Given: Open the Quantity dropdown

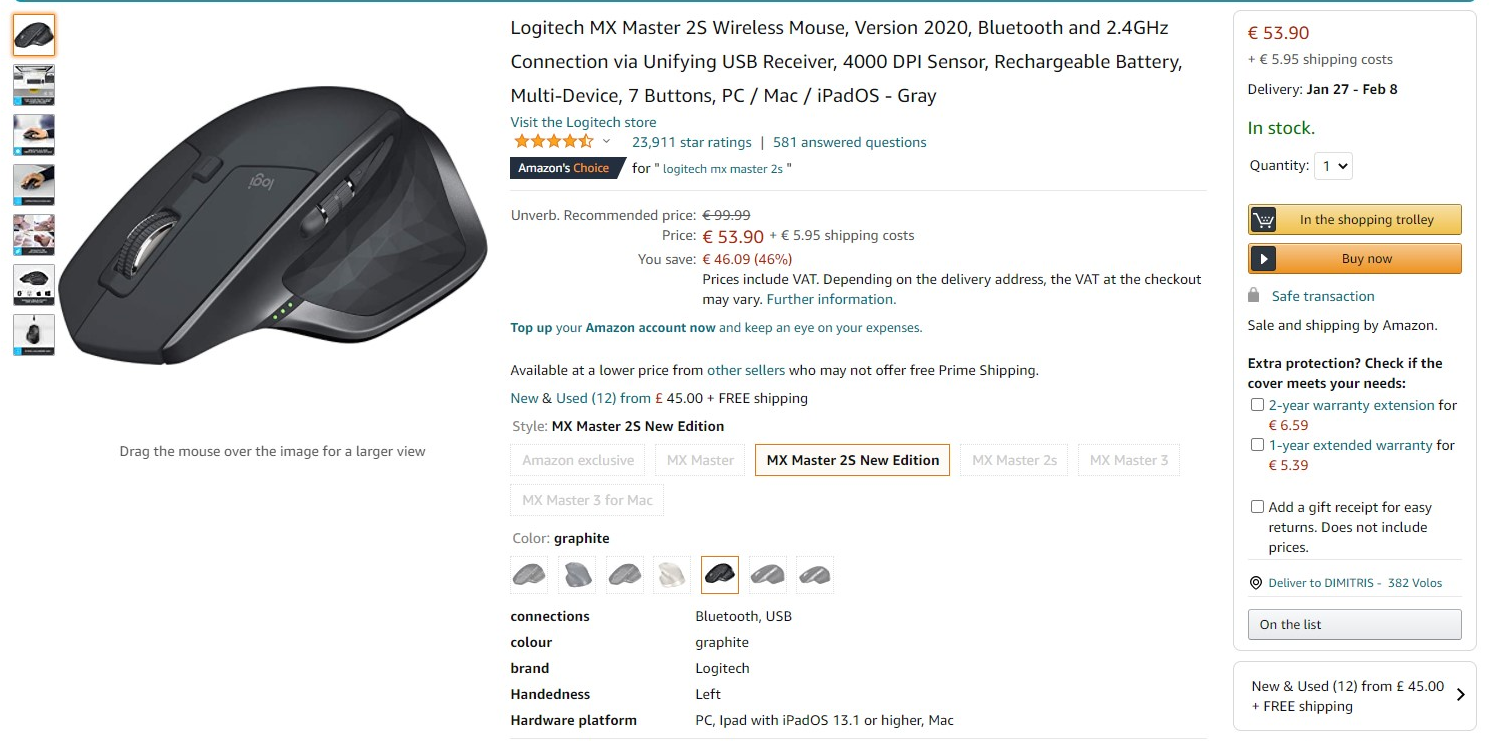Looking at the screenshot, I should click(1334, 166).
